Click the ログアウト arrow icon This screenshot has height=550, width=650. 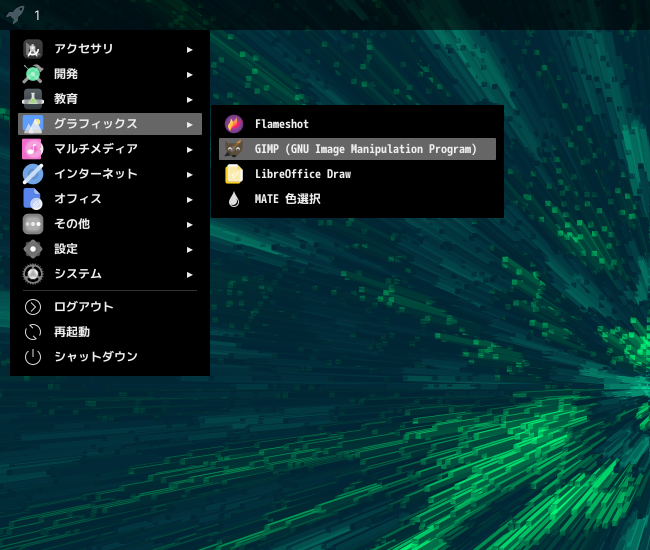pyautogui.click(x=33, y=307)
